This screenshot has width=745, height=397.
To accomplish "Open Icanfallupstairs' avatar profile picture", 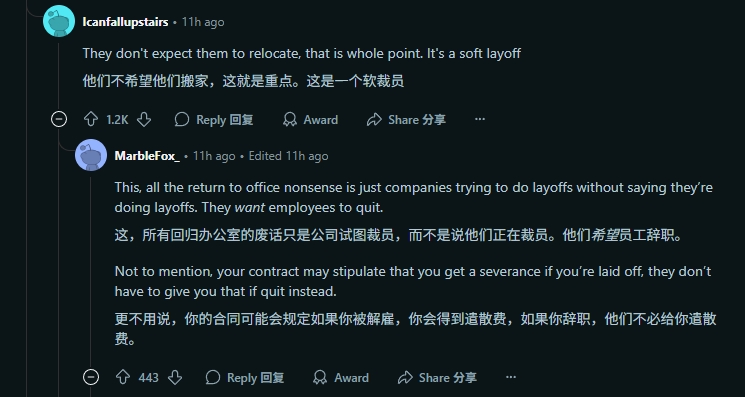I will [59, 21].
